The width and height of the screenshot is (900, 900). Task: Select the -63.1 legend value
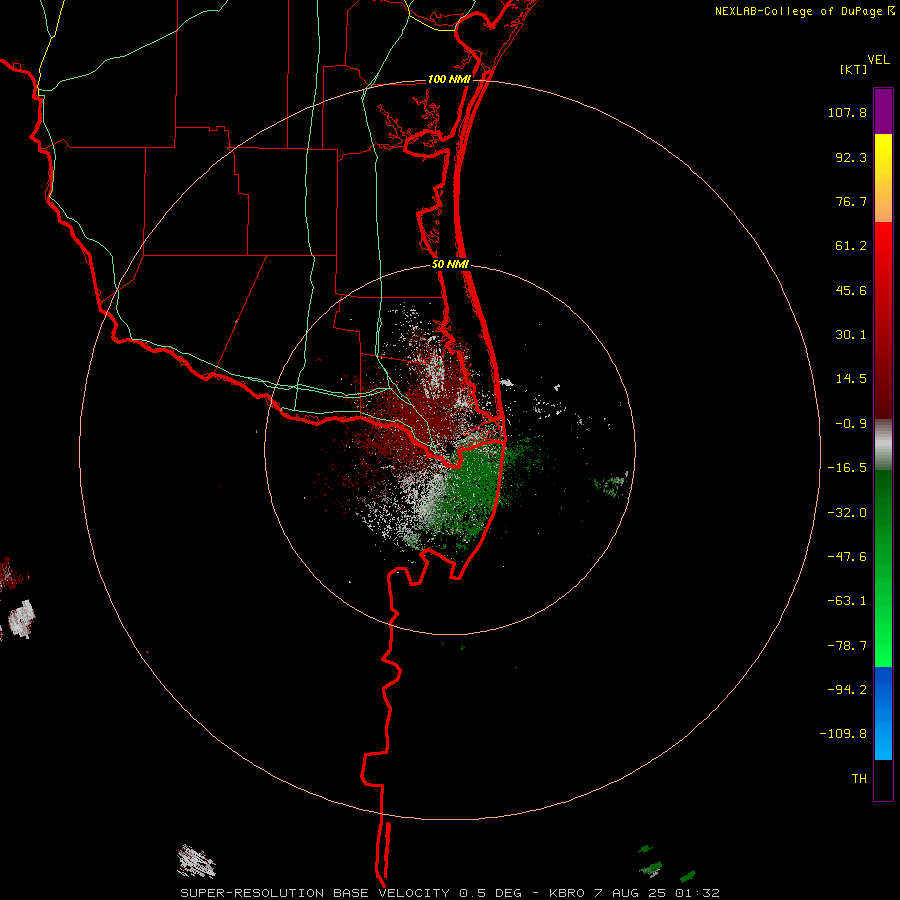[x=847, y=601]
